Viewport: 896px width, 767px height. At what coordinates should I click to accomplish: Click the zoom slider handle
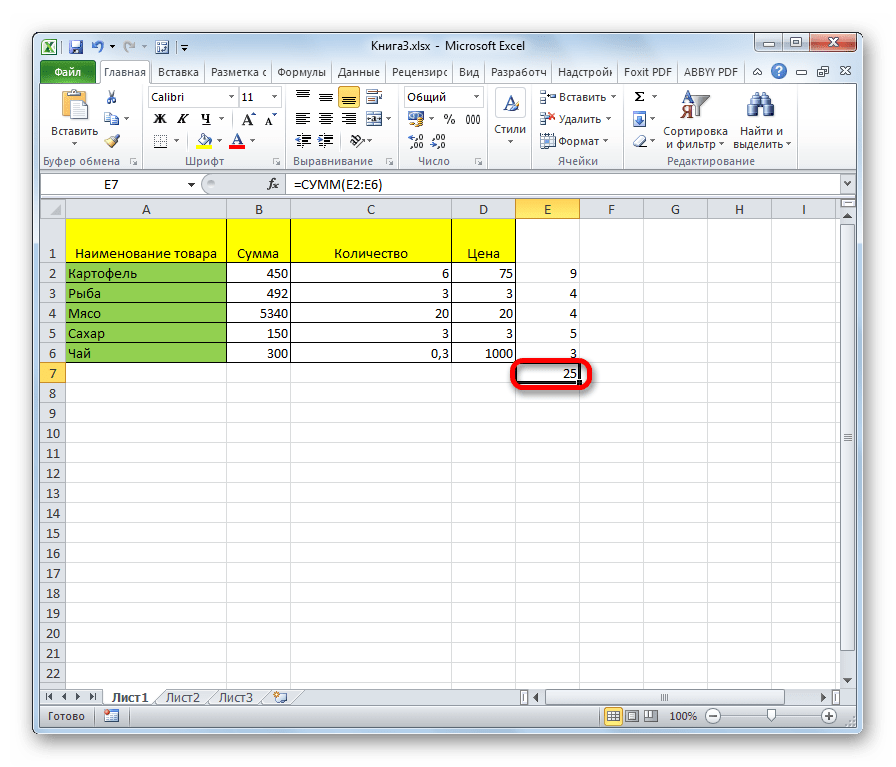(771, 716)
